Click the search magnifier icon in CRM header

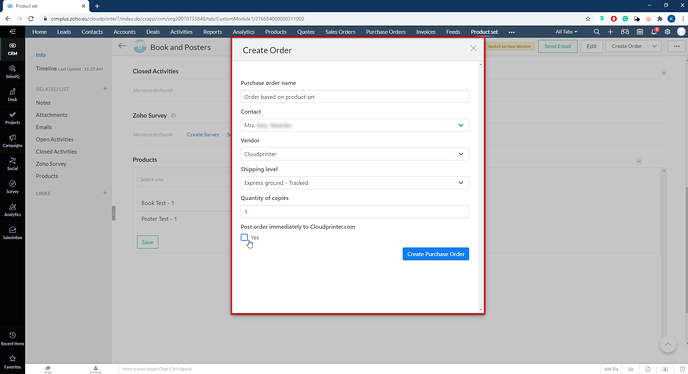[596, 32]
